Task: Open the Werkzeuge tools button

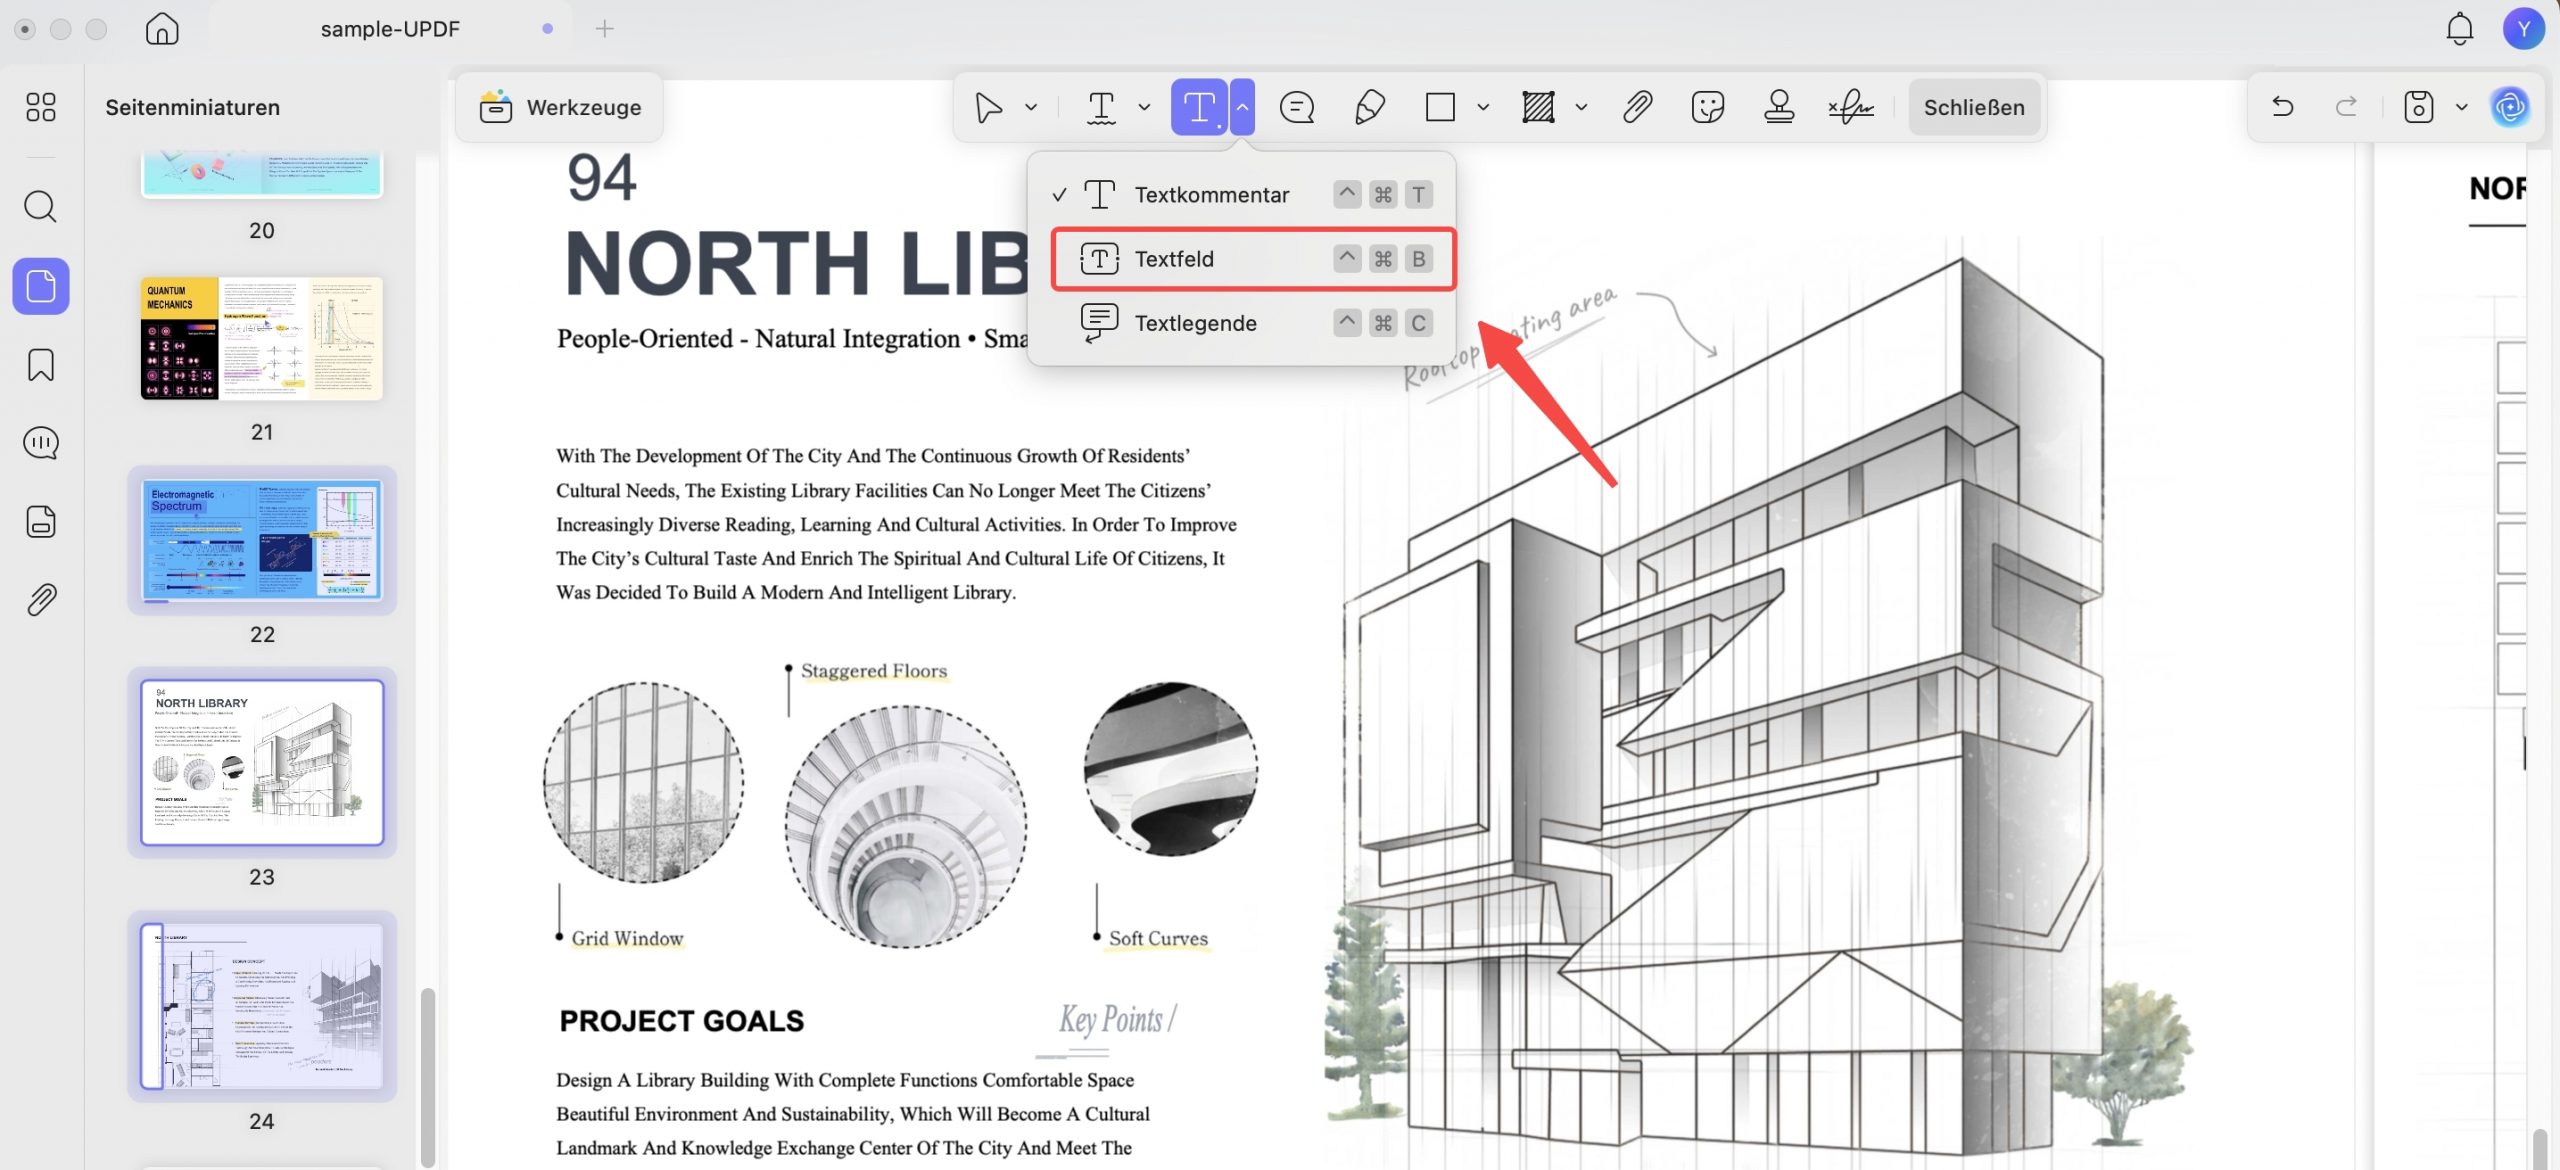Action: (x=560, y=107)
